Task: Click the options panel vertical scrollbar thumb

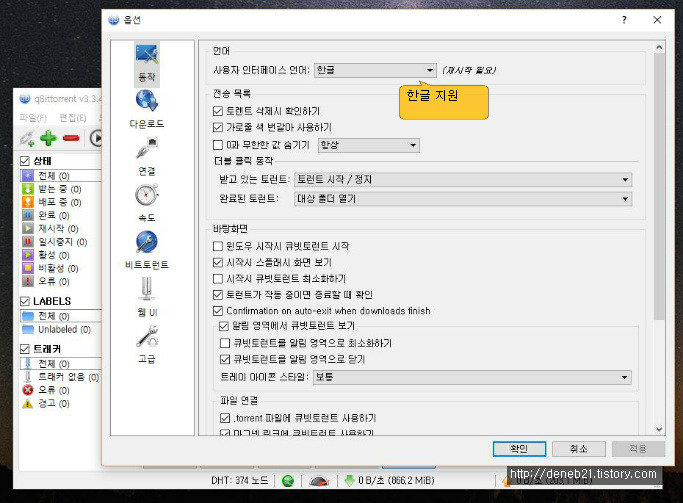Action: [x=659, y=186]
